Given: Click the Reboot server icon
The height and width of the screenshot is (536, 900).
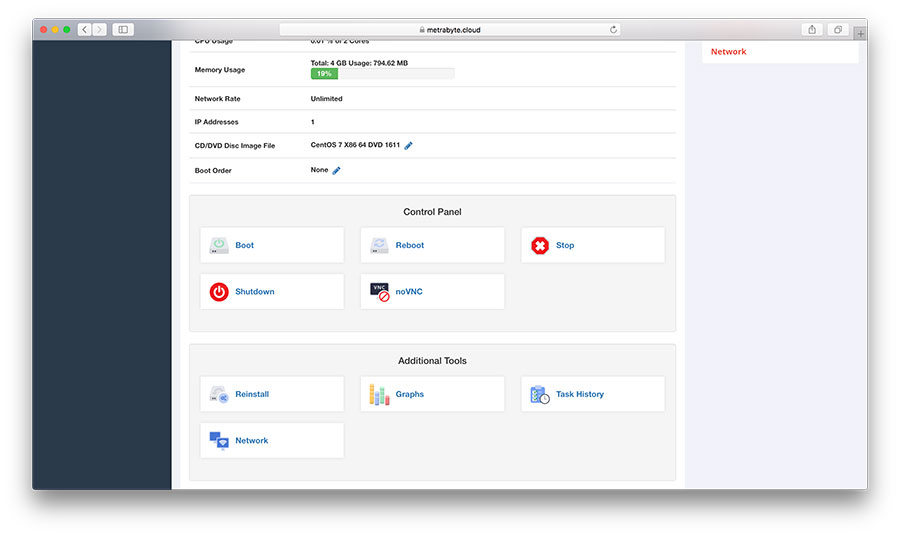Looking at the screenshot, I should (379, 245).
